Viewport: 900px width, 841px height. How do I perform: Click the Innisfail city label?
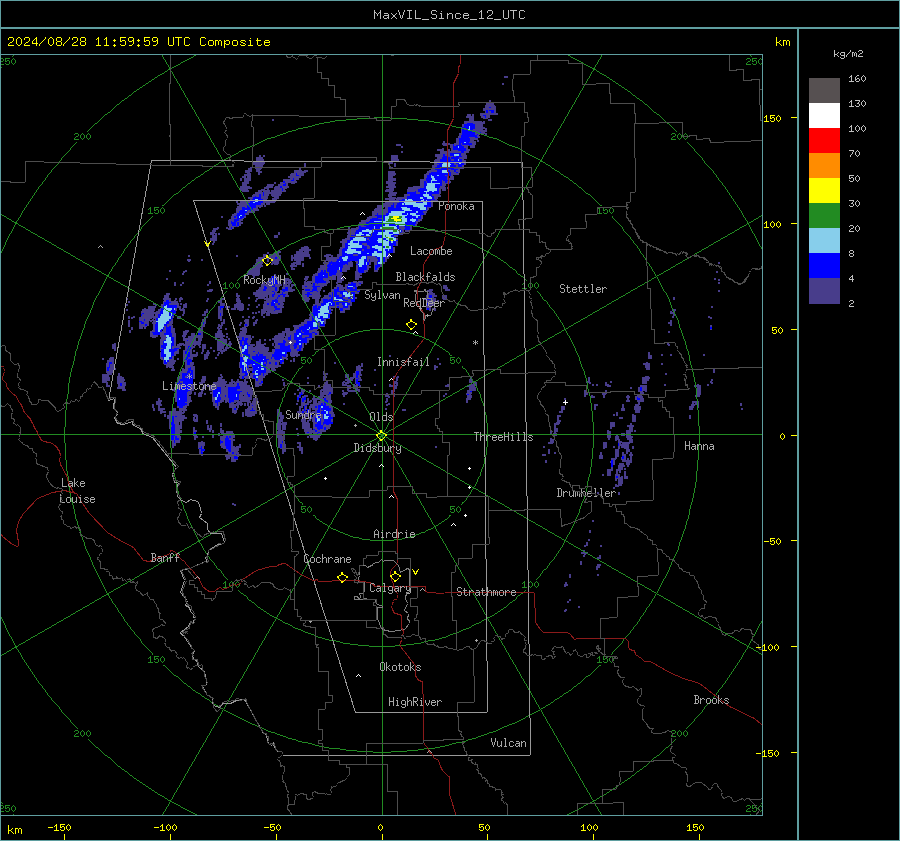[x=403, y=362]
